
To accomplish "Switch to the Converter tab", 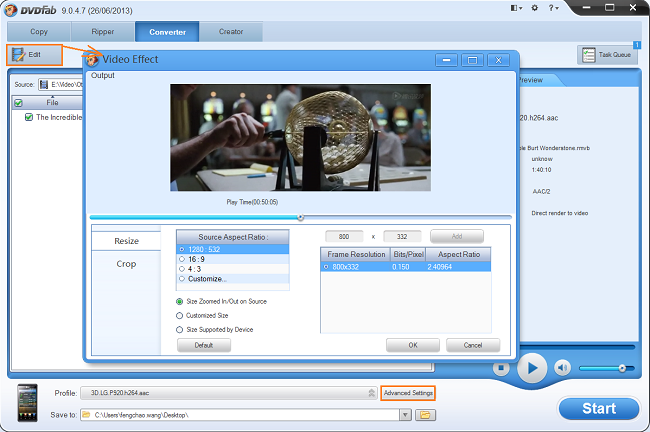I will (x=167, y=32).
